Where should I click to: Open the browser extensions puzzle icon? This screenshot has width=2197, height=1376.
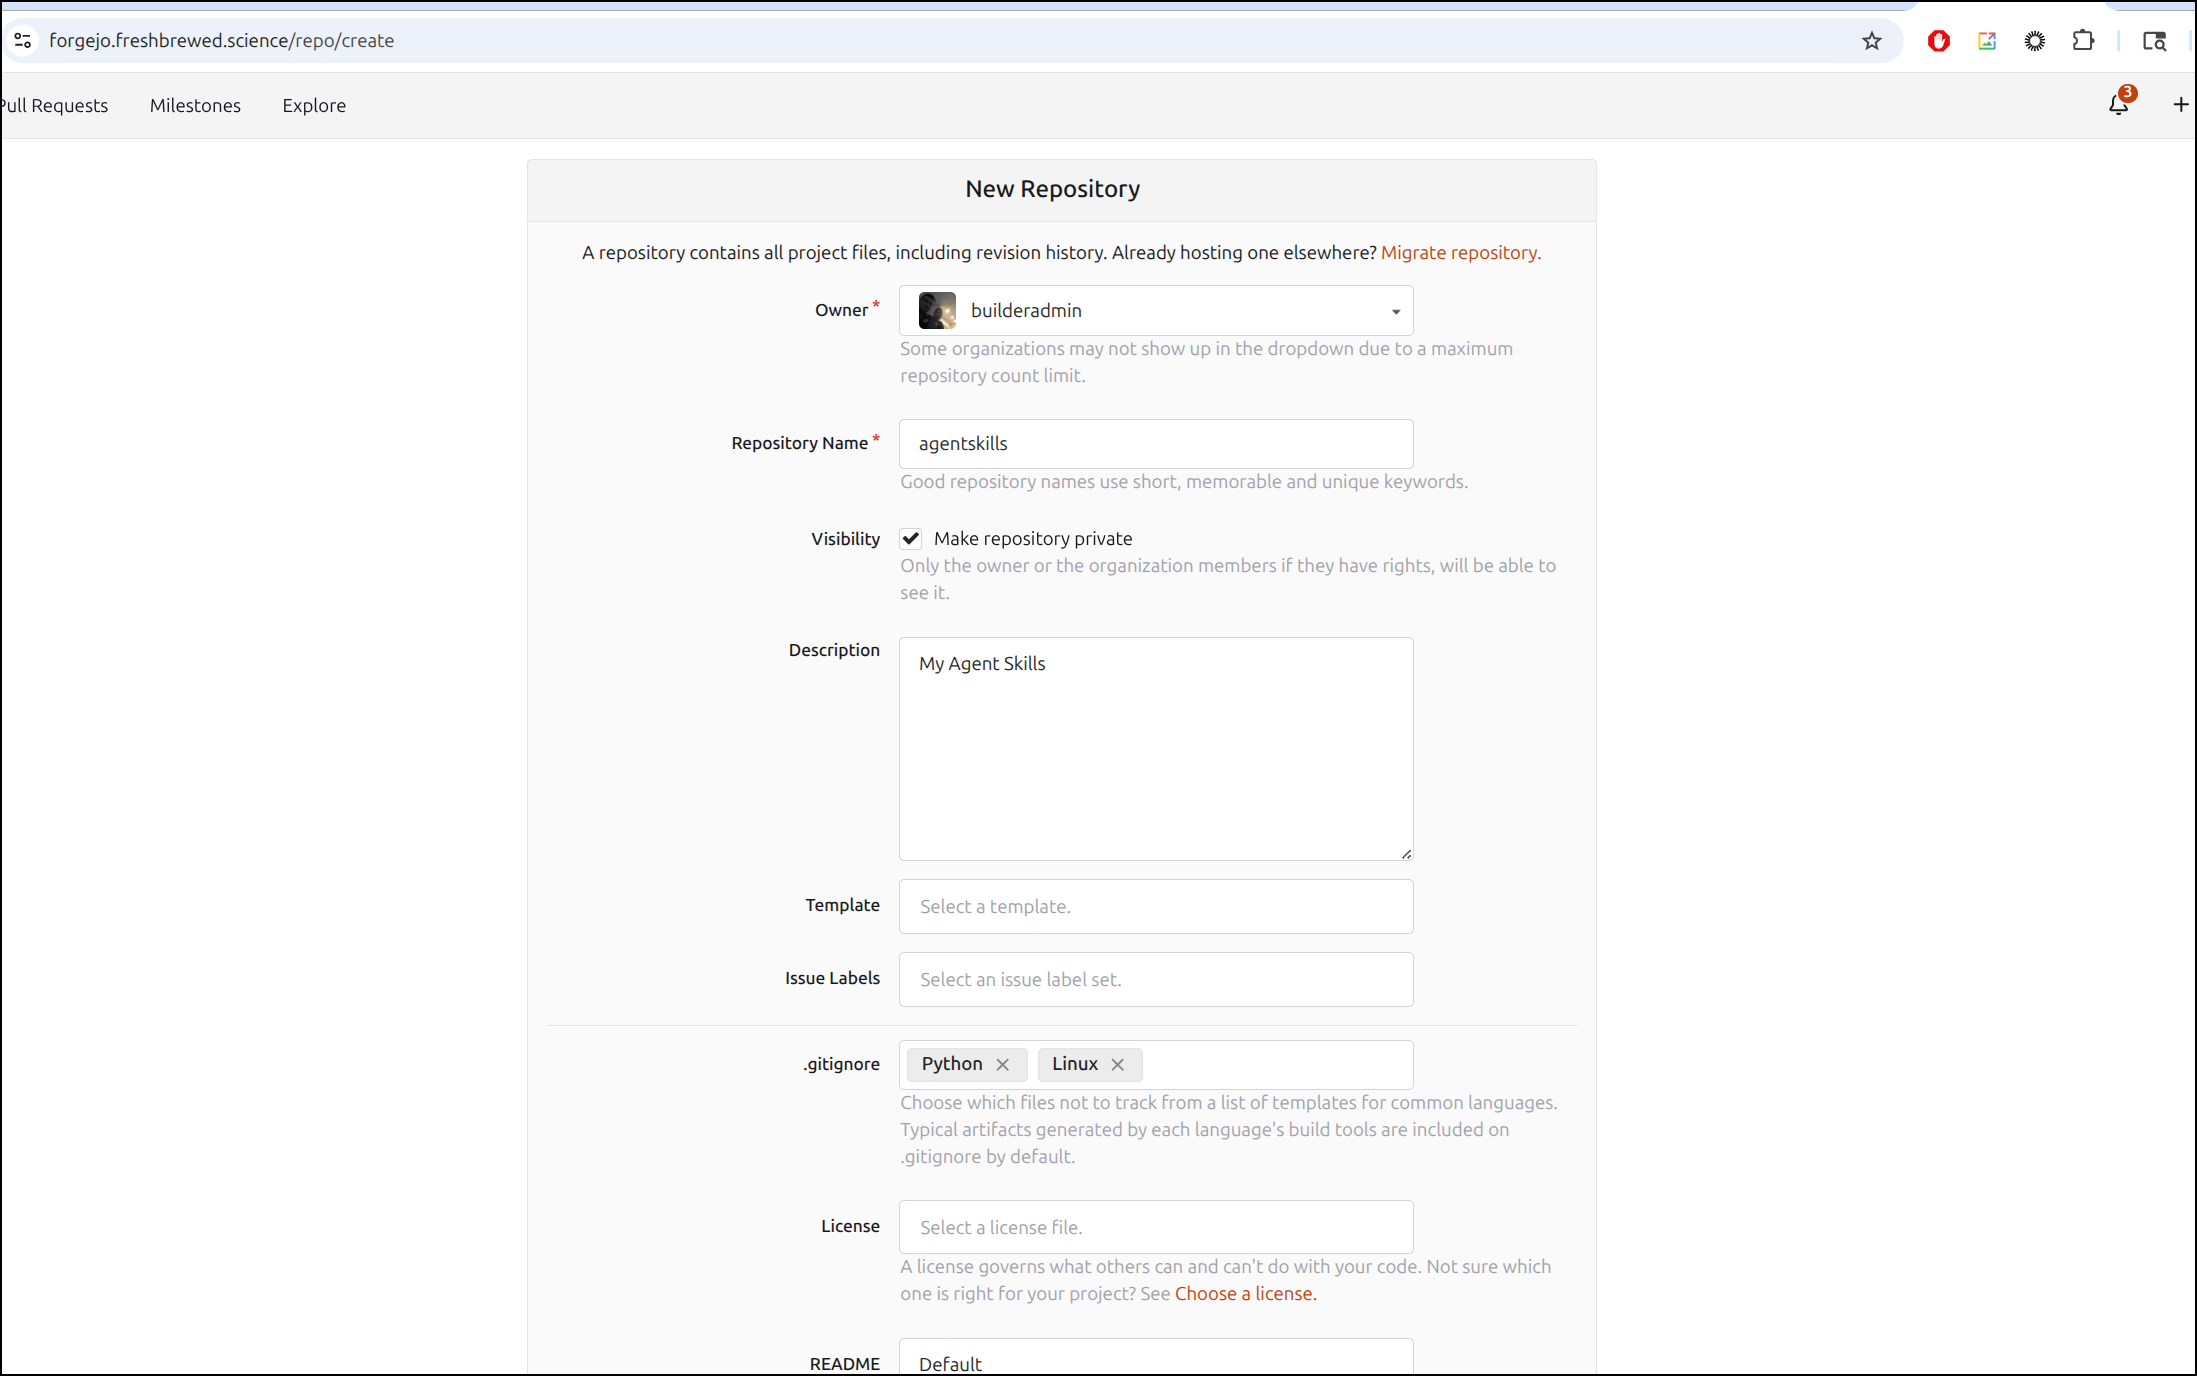pos(2083,41)
